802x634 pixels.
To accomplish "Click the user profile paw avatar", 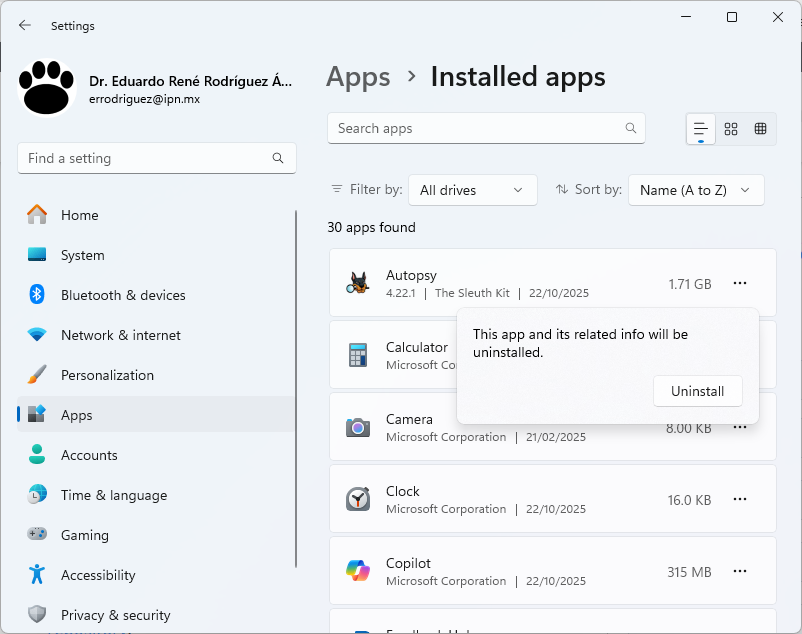I will click(x=47, y=87).
